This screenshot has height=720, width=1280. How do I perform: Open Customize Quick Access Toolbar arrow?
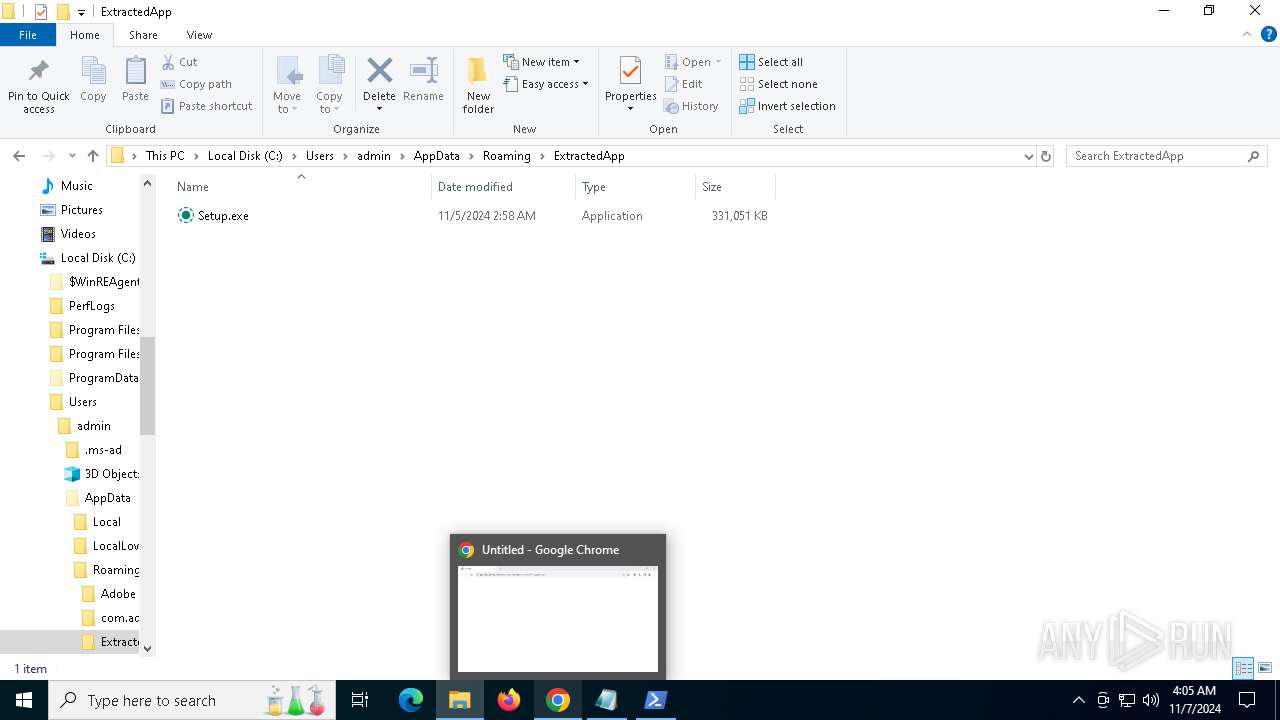point(81,12)
